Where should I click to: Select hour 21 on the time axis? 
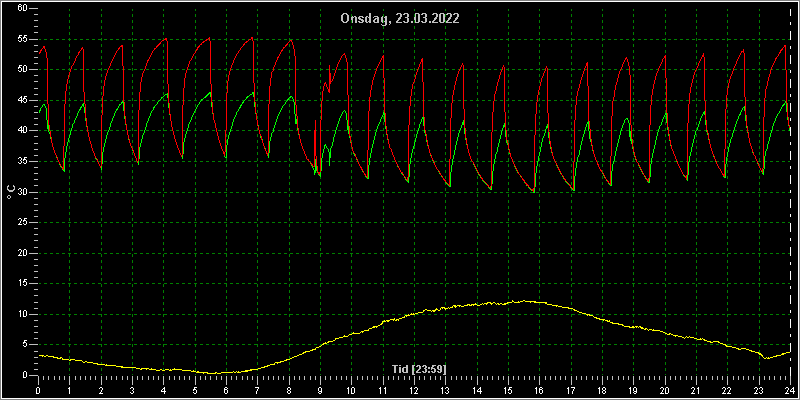[696, 390]
